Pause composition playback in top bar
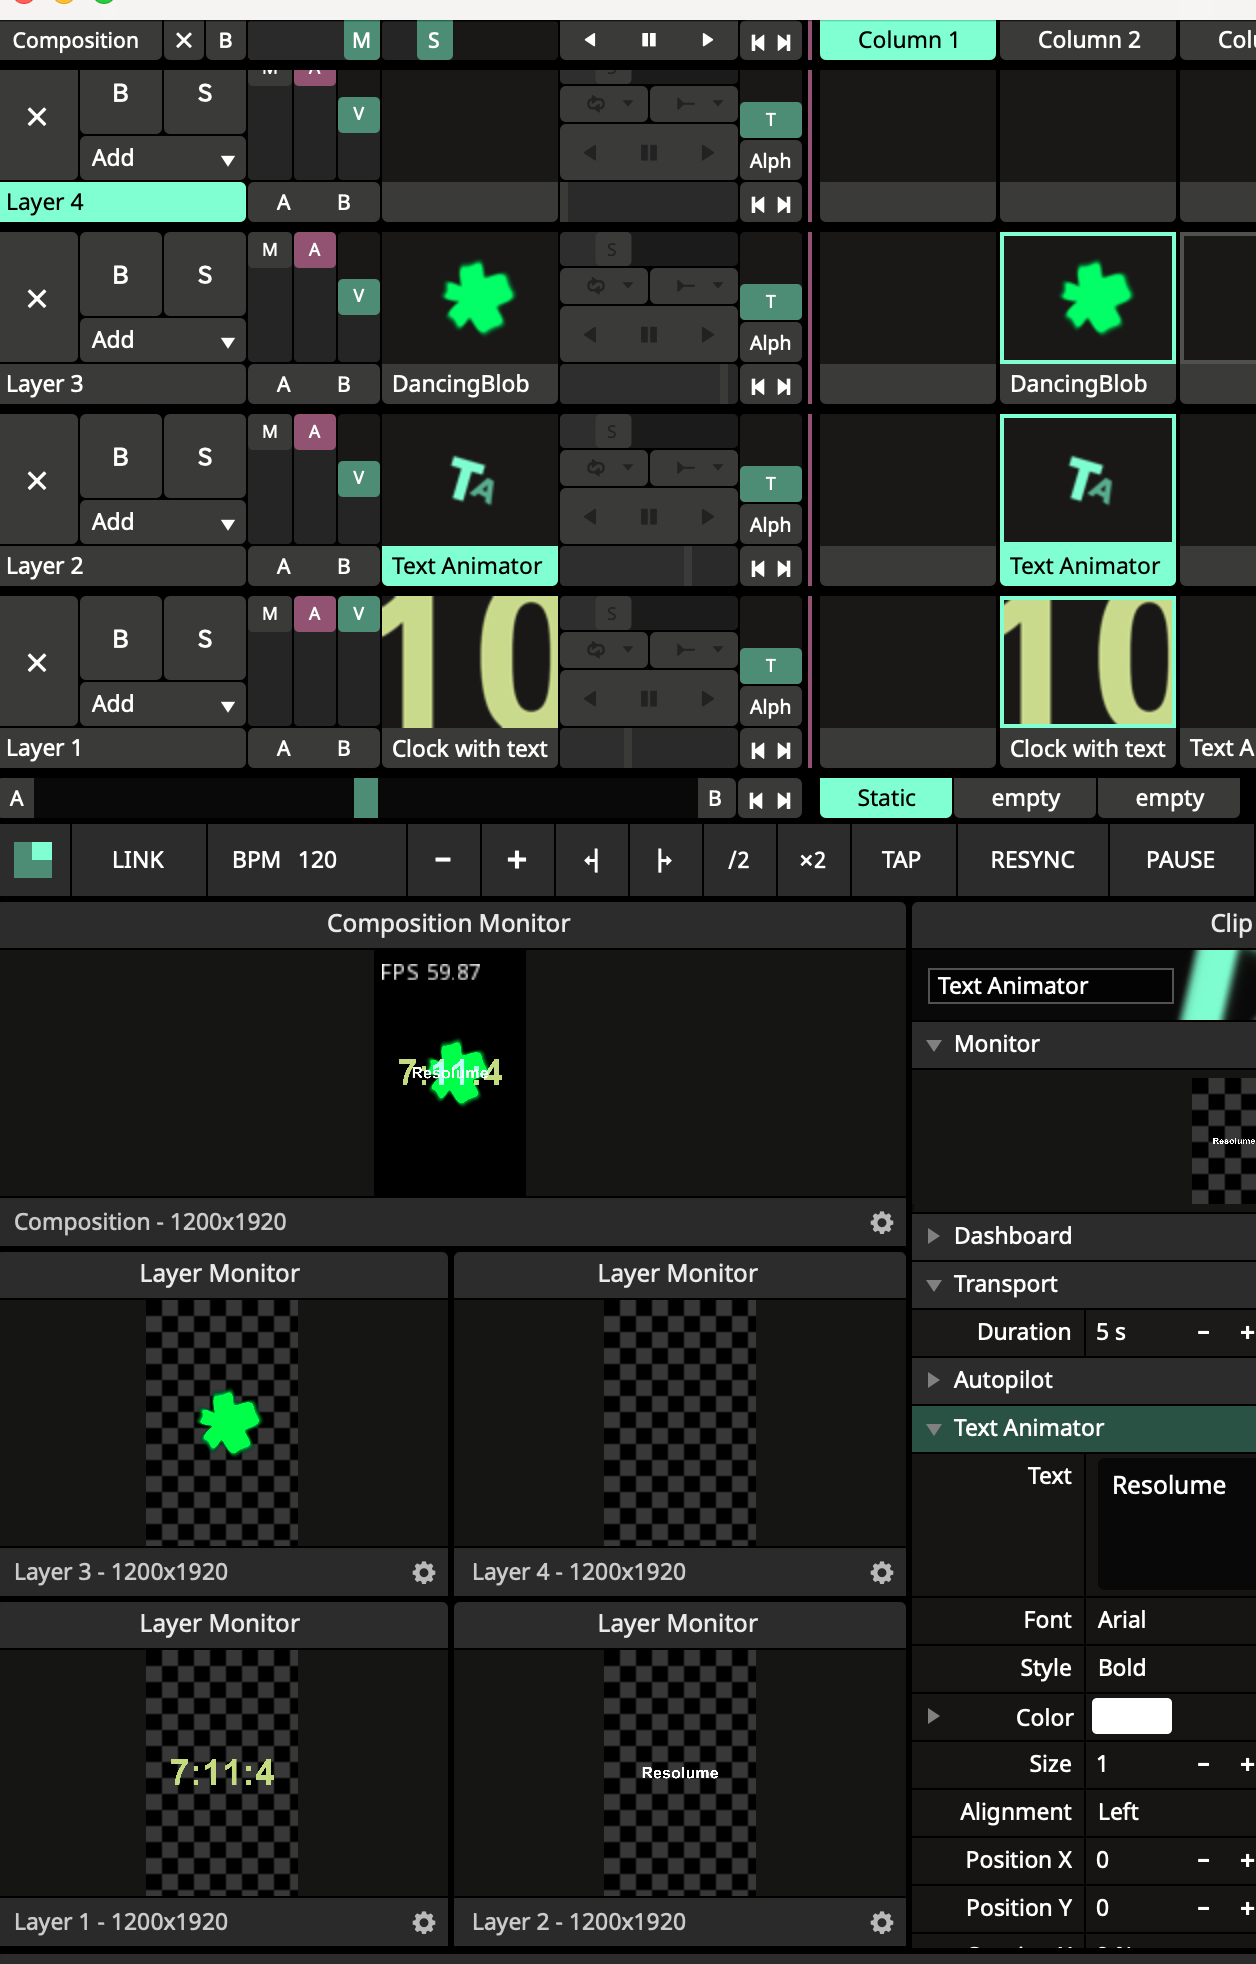The width and height of the screenshot is (1256, 1964). tap(649, 40)
